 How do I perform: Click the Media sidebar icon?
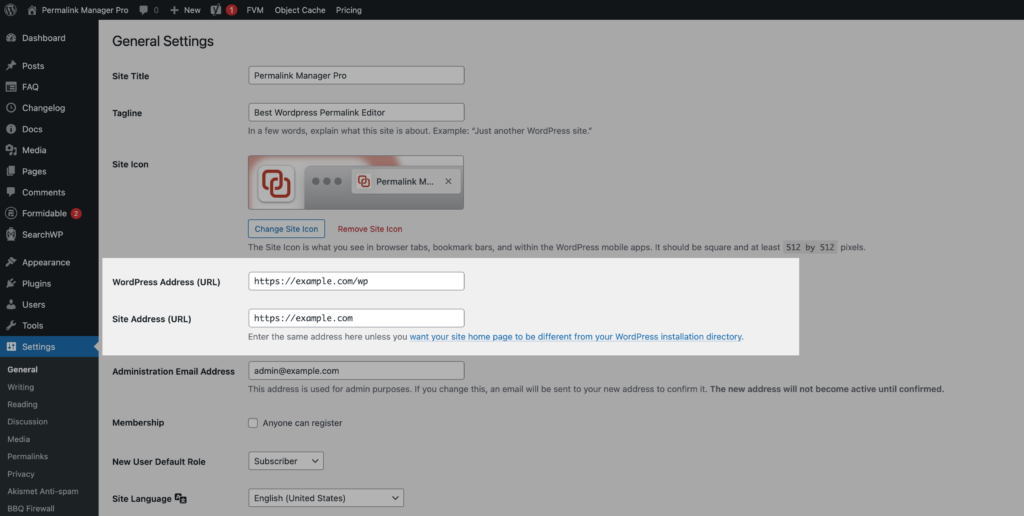tap(10, 150)
